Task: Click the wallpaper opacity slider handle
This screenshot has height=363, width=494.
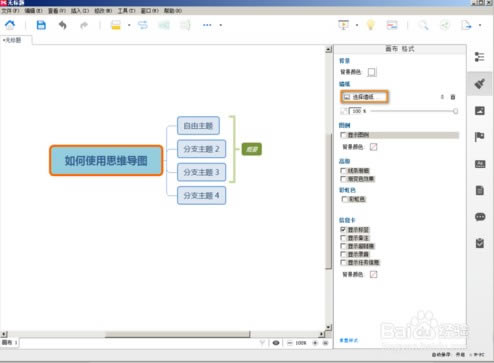Action: click(x=455, y=111)
